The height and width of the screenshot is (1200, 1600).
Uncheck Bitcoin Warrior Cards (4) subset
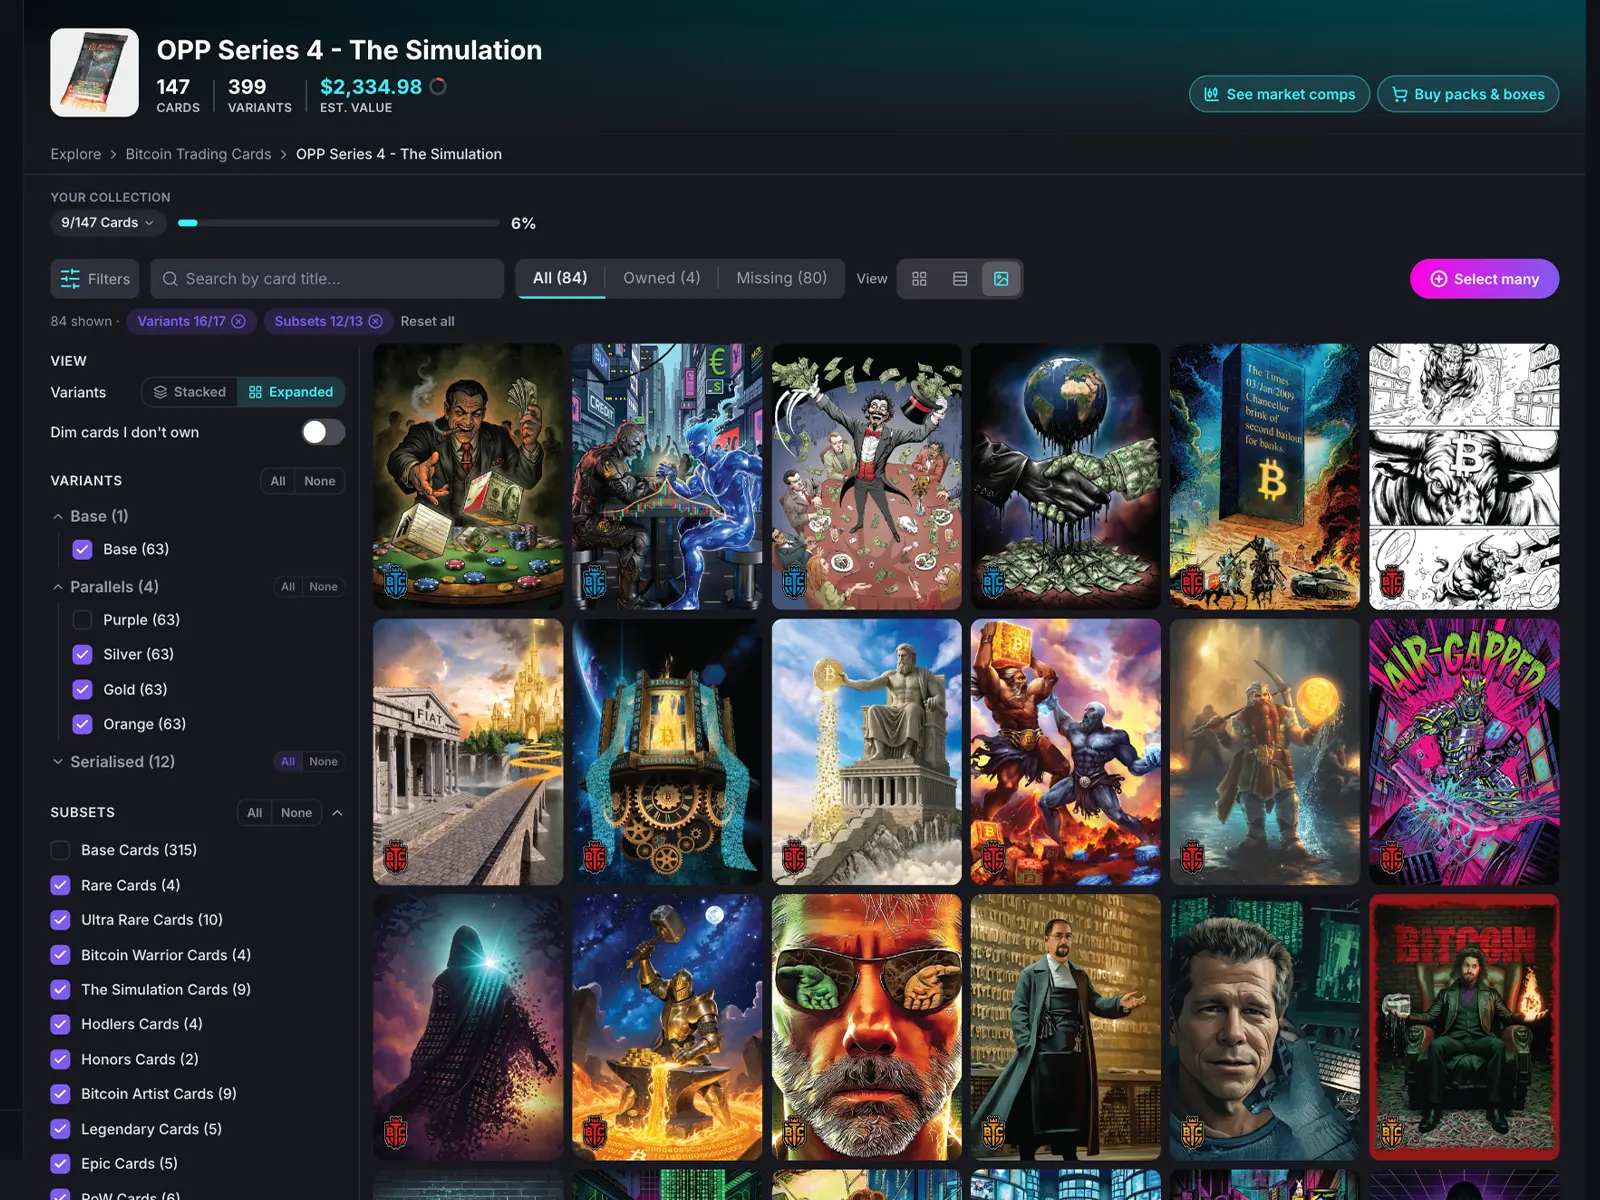coord(60,955)
